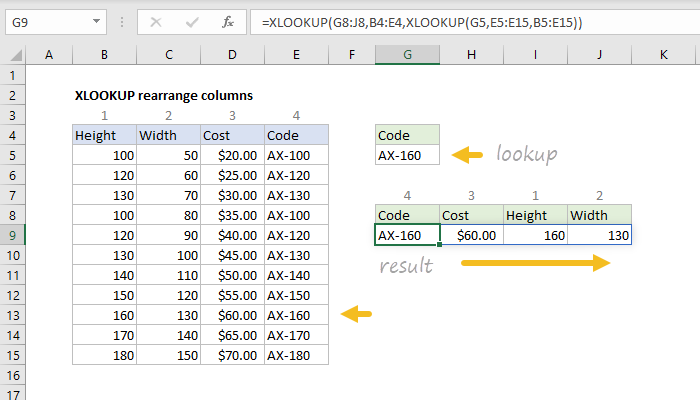Select the title cell XLOOKUP rearrange columns
The height and width of the screenshot is (400, 700).
pos(164,95)
